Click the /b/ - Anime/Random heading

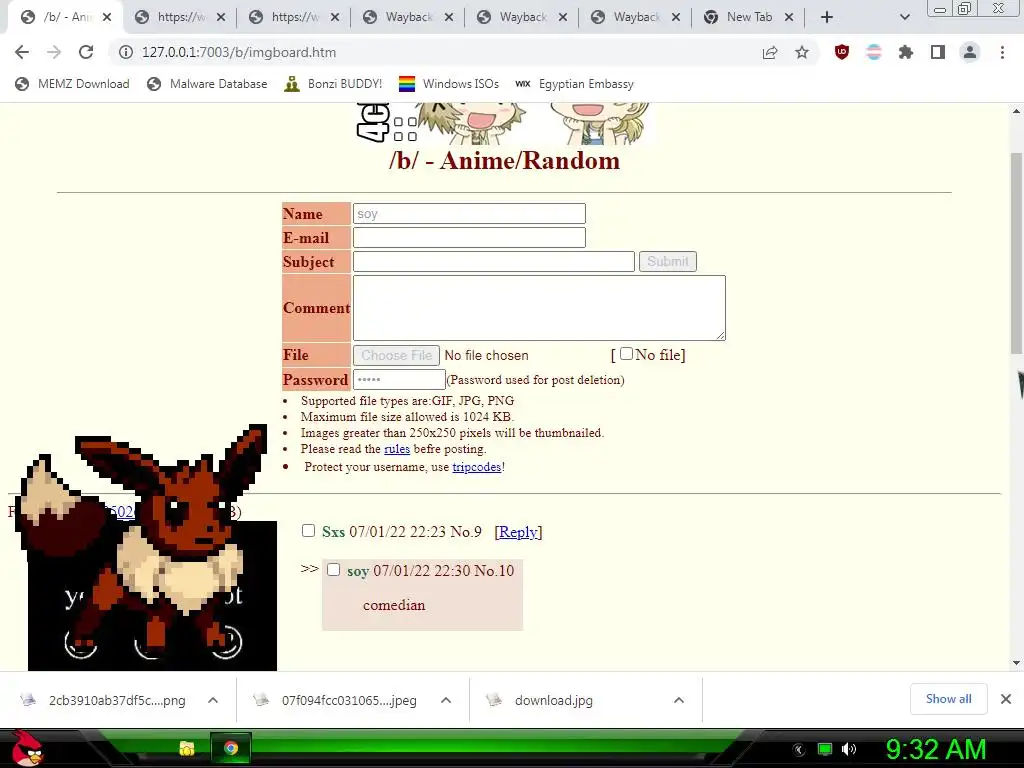point(504,161)
